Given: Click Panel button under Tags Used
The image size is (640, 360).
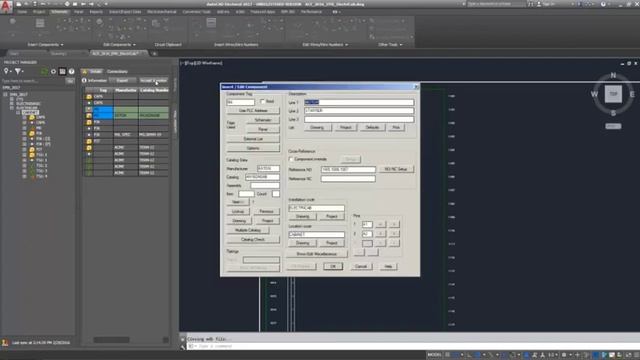Looking at the screenshot, I should pyautogui.click(x=263, y=129).
